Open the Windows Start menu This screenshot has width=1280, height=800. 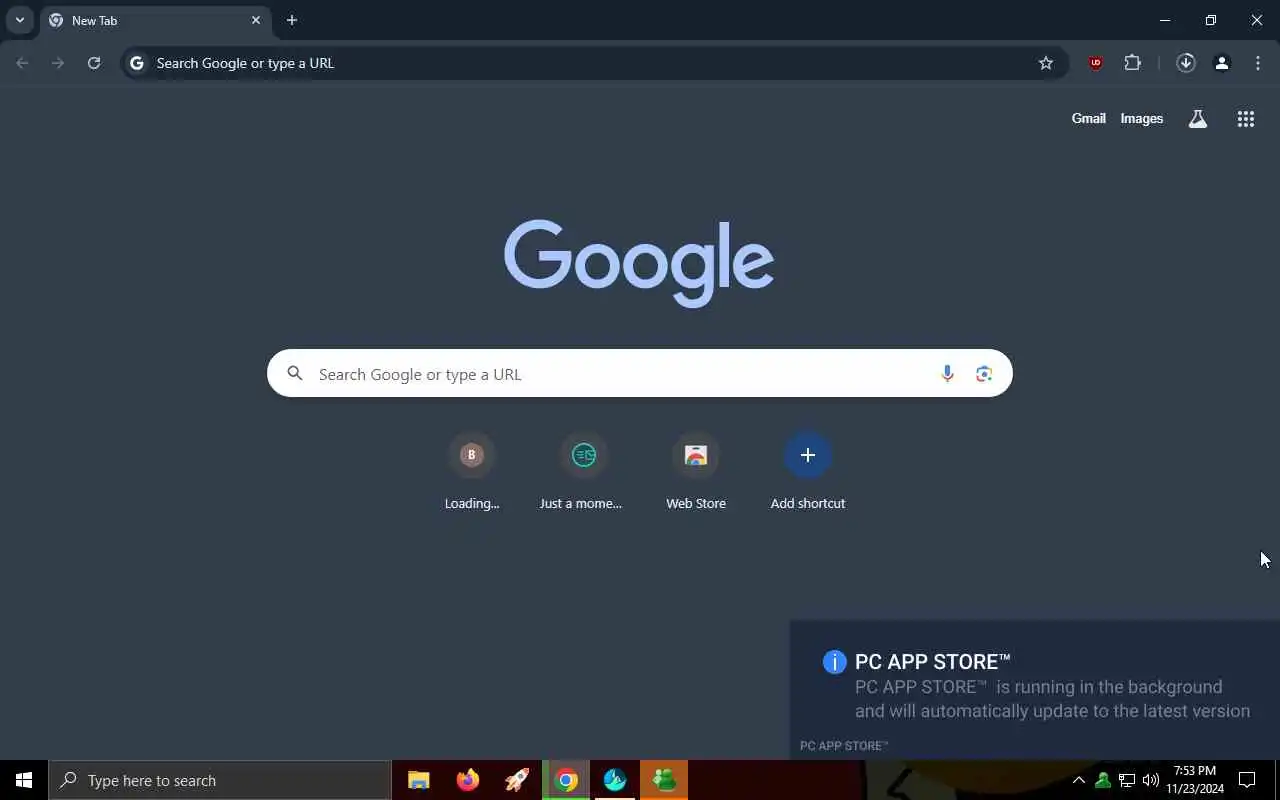pos(24,780)
